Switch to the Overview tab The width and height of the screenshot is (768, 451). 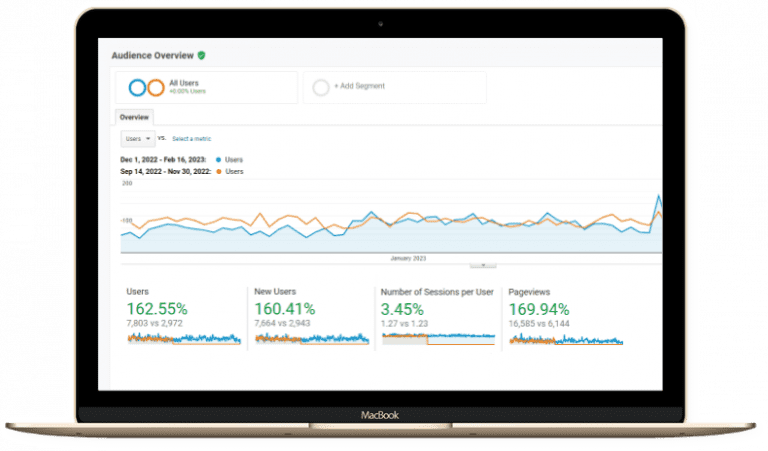click(134, 116)
